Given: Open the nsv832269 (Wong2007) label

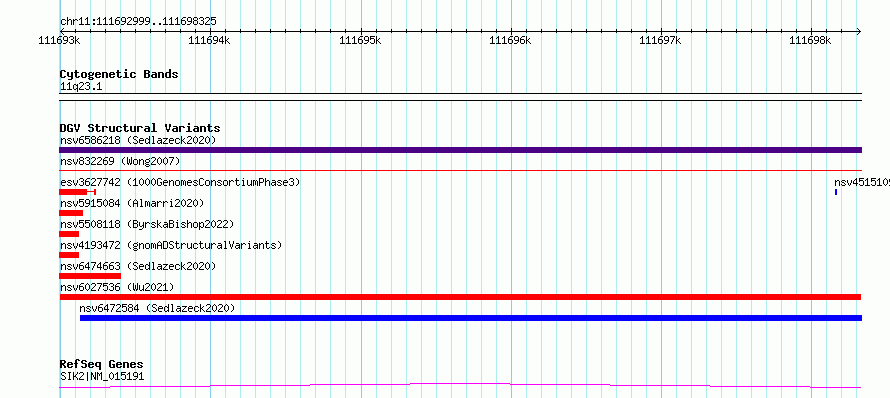Looking at the screenshot, I should 120,161.
